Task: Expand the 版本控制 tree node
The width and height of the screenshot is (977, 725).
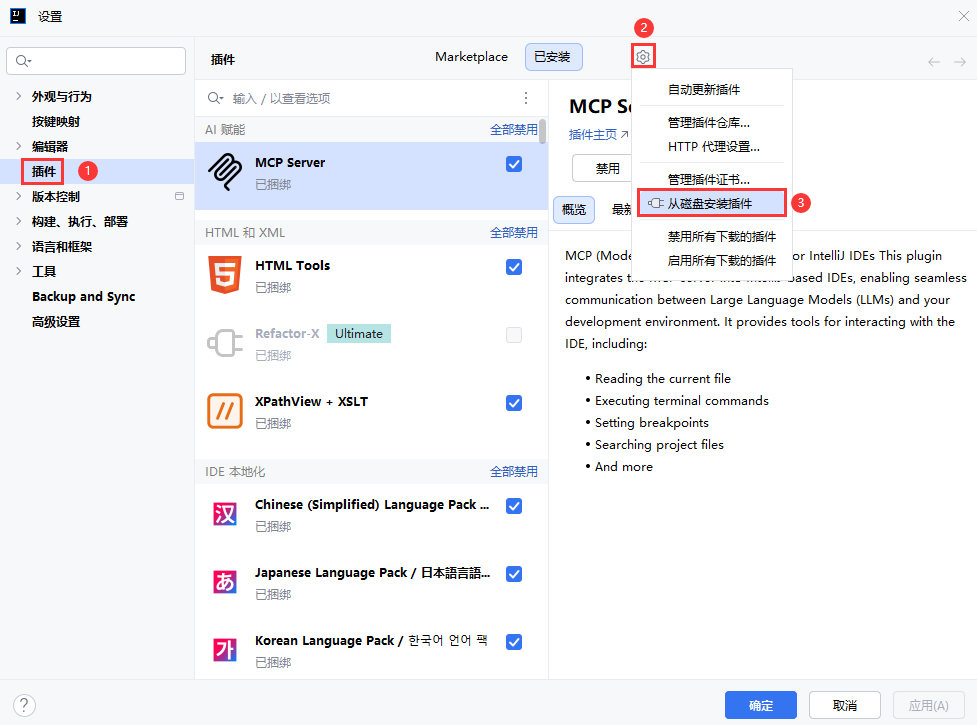Action: point(19,196)
